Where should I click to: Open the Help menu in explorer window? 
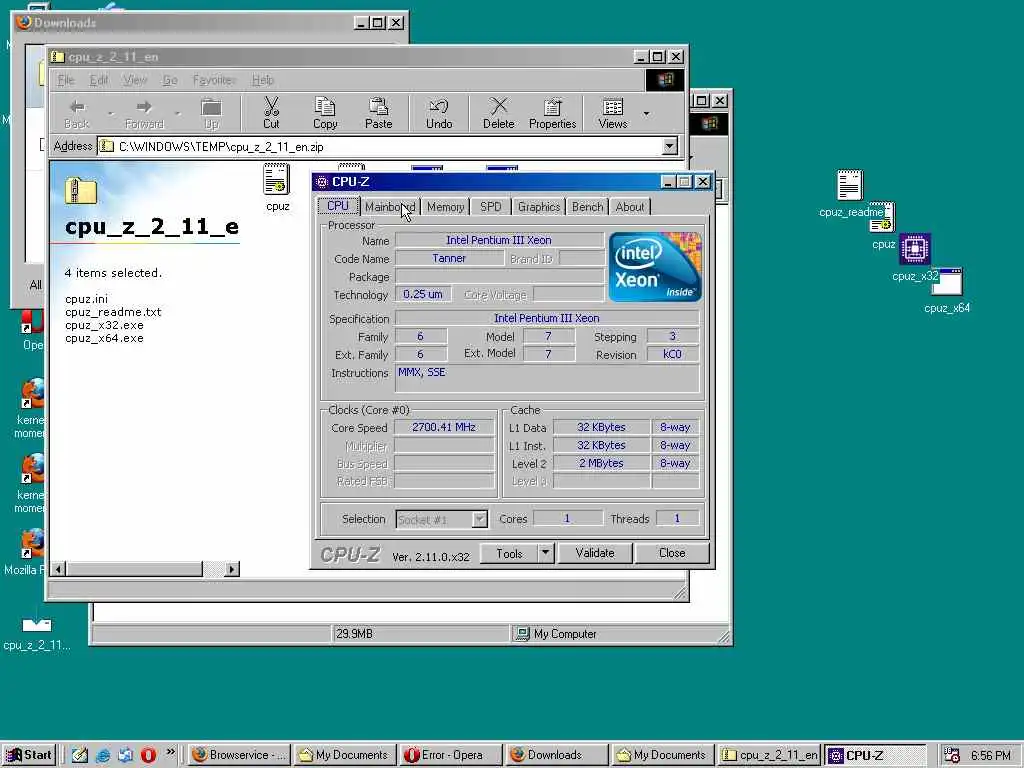[263, 80]
